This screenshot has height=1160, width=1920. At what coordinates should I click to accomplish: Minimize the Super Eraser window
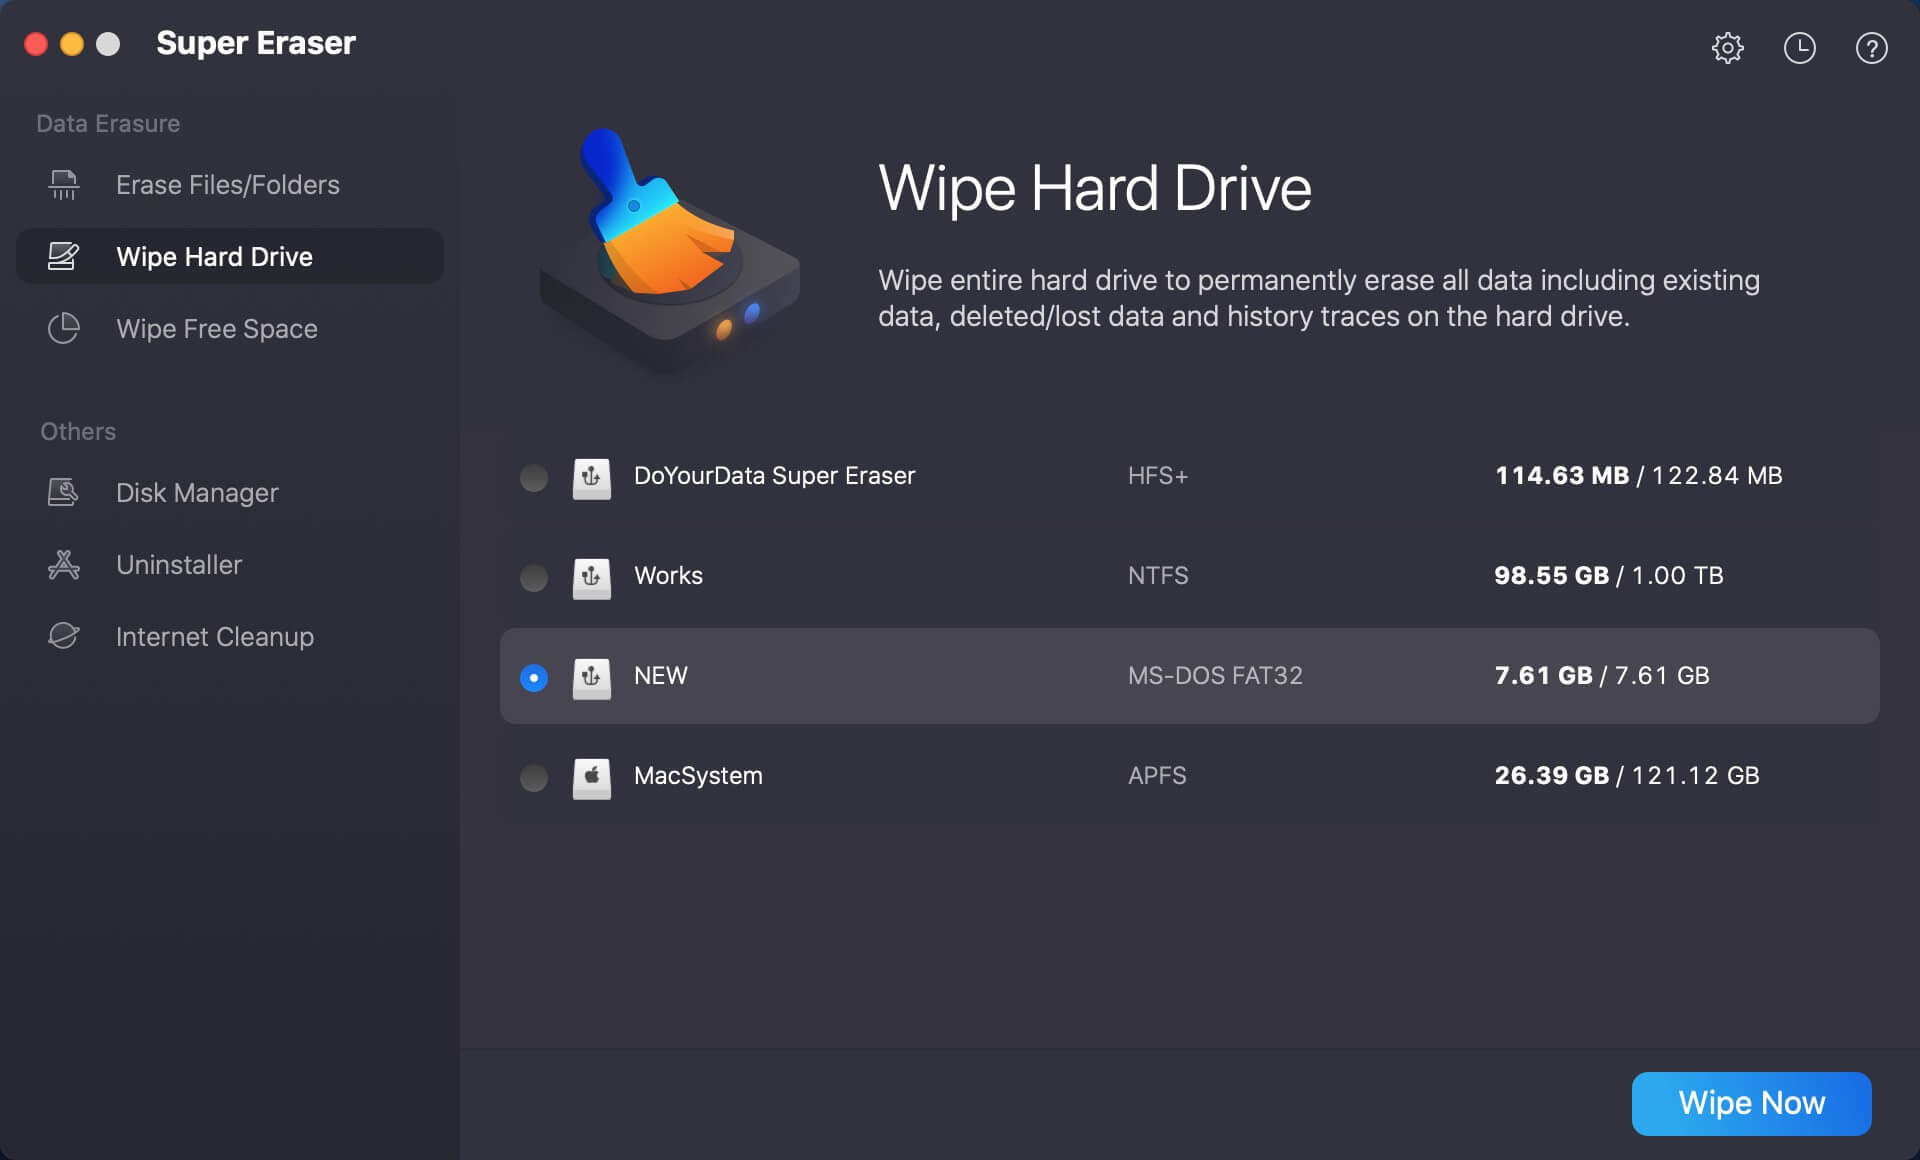(72, 44)
